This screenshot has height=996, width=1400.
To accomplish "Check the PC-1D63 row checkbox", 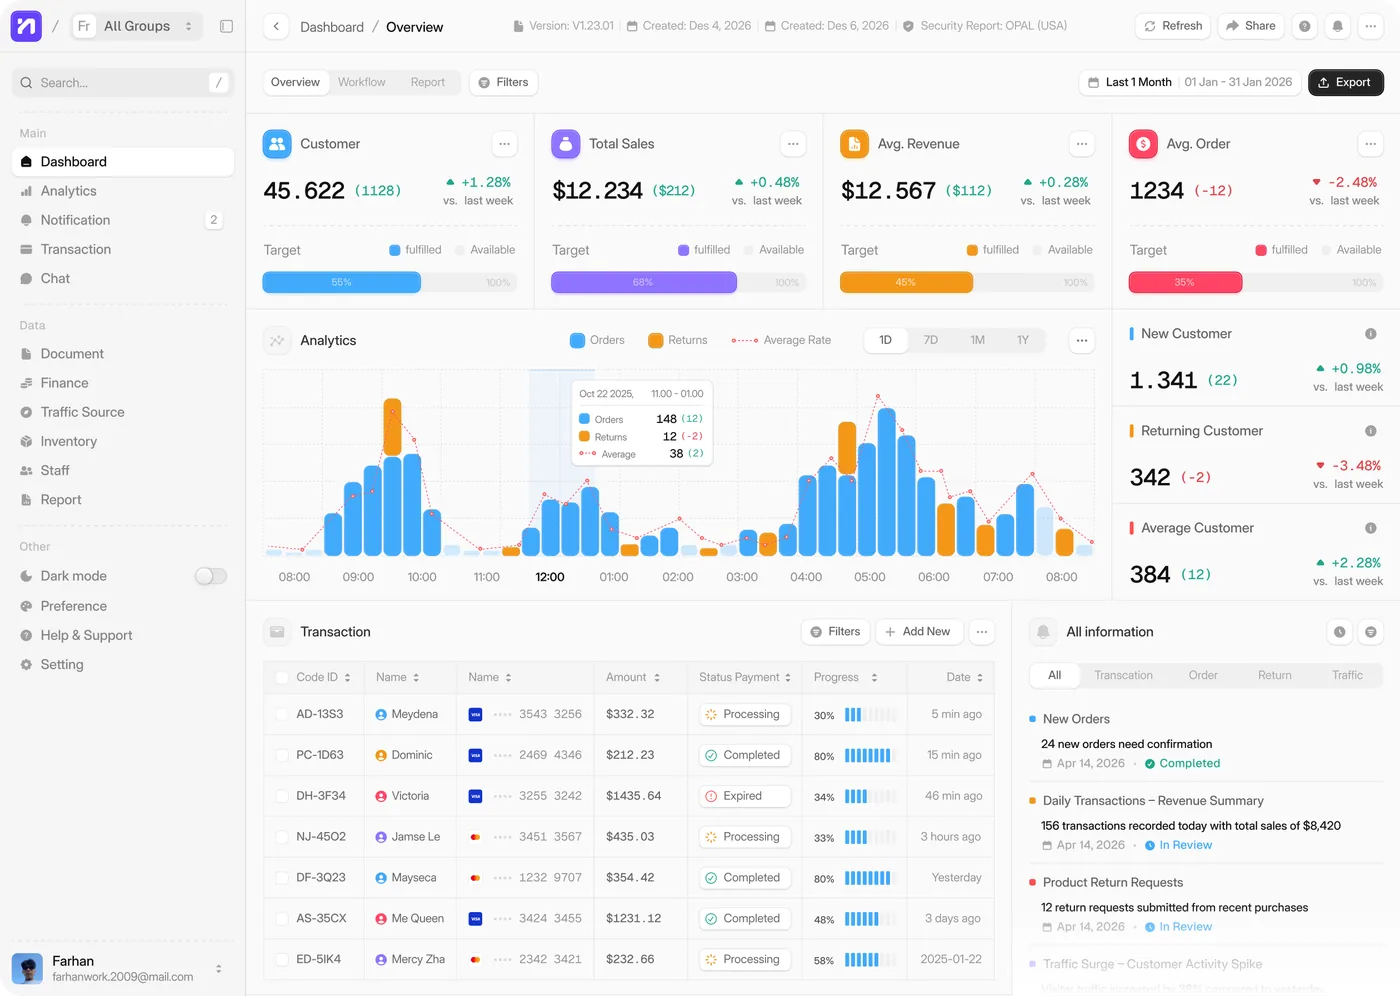I will [x=282, y=755].
